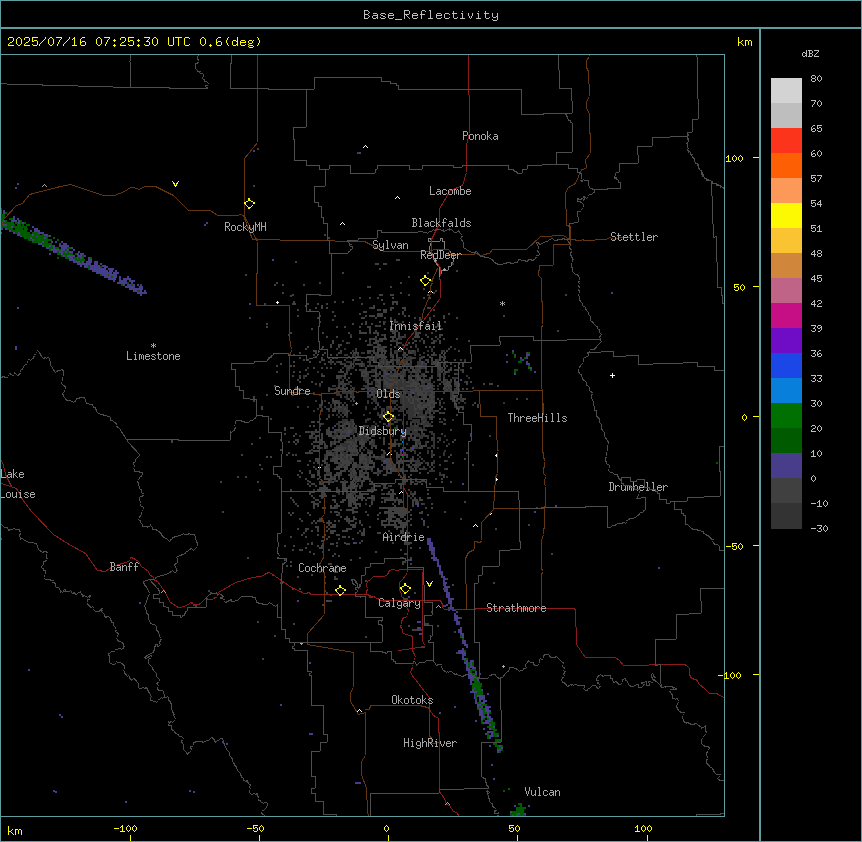Select the magenta 42-39 dBZ legend swatch
The height and width of the screenshot is (842, 862).
pyautogui.click(x=786, y=315)
